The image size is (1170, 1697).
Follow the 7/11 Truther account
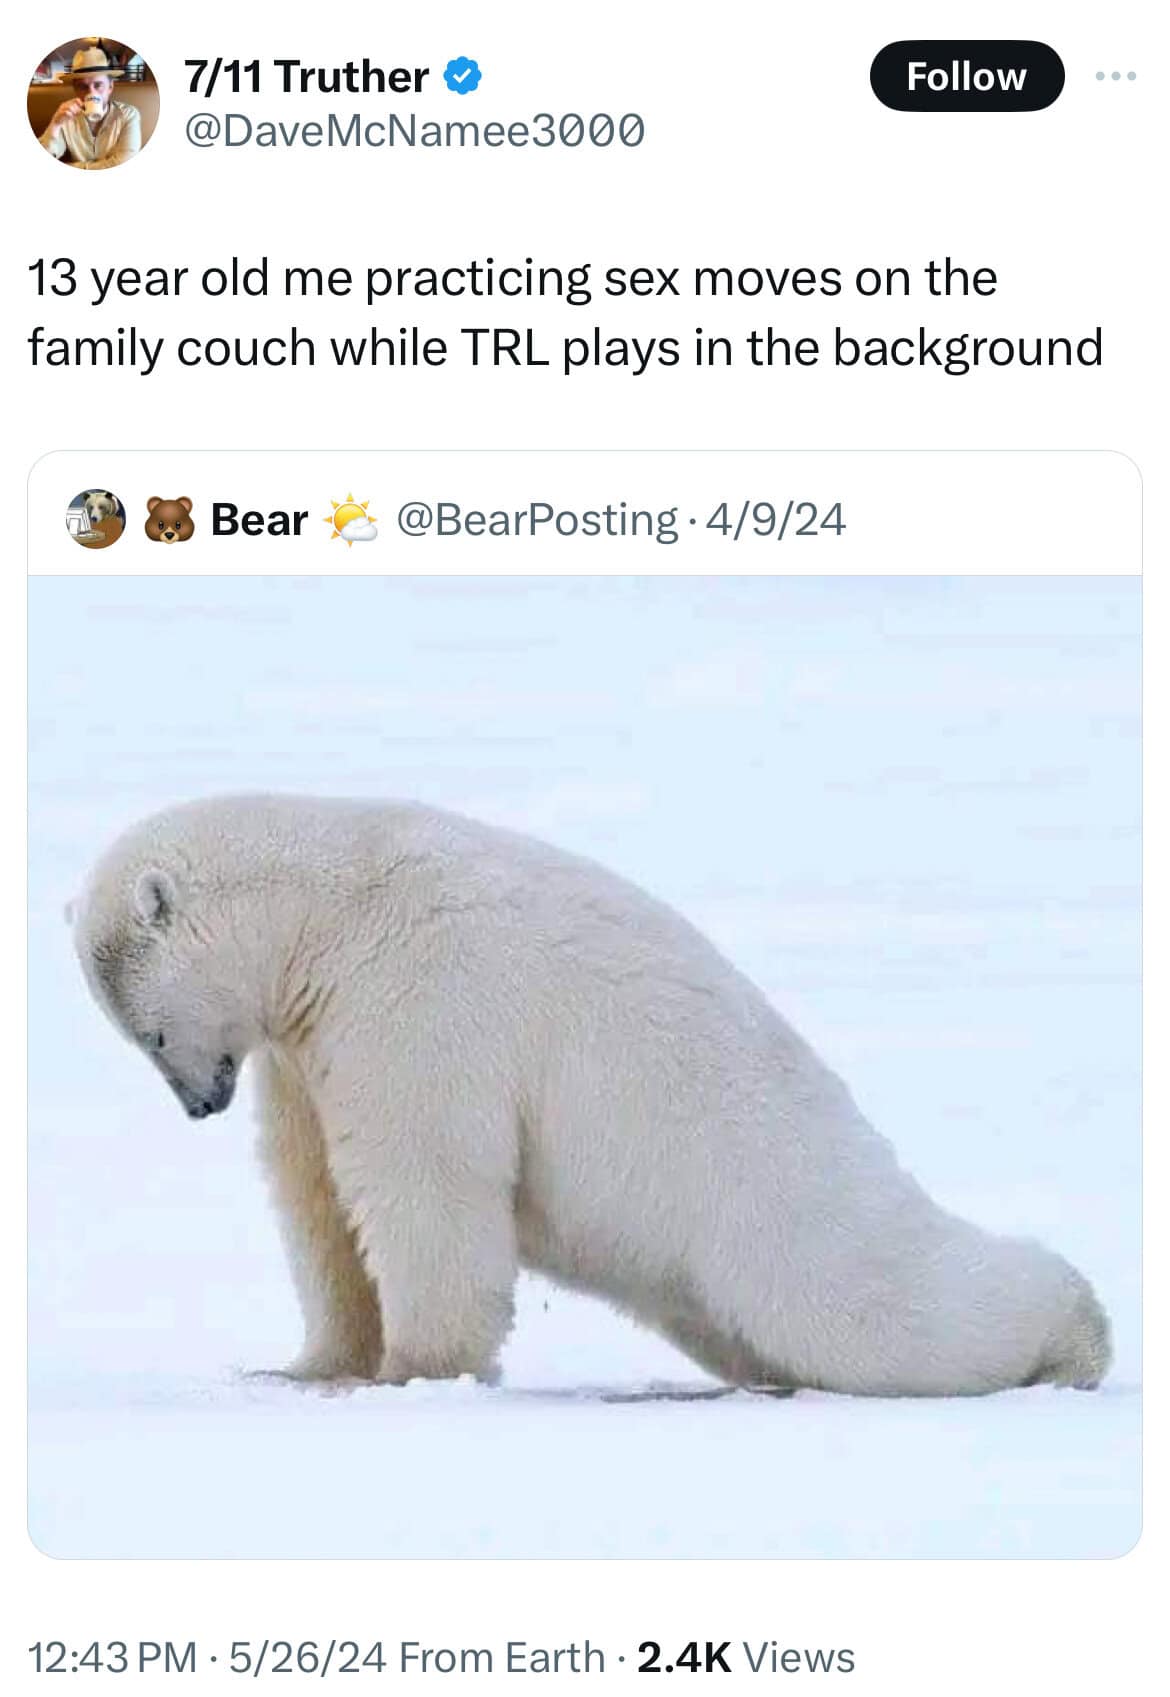[966, 76]
